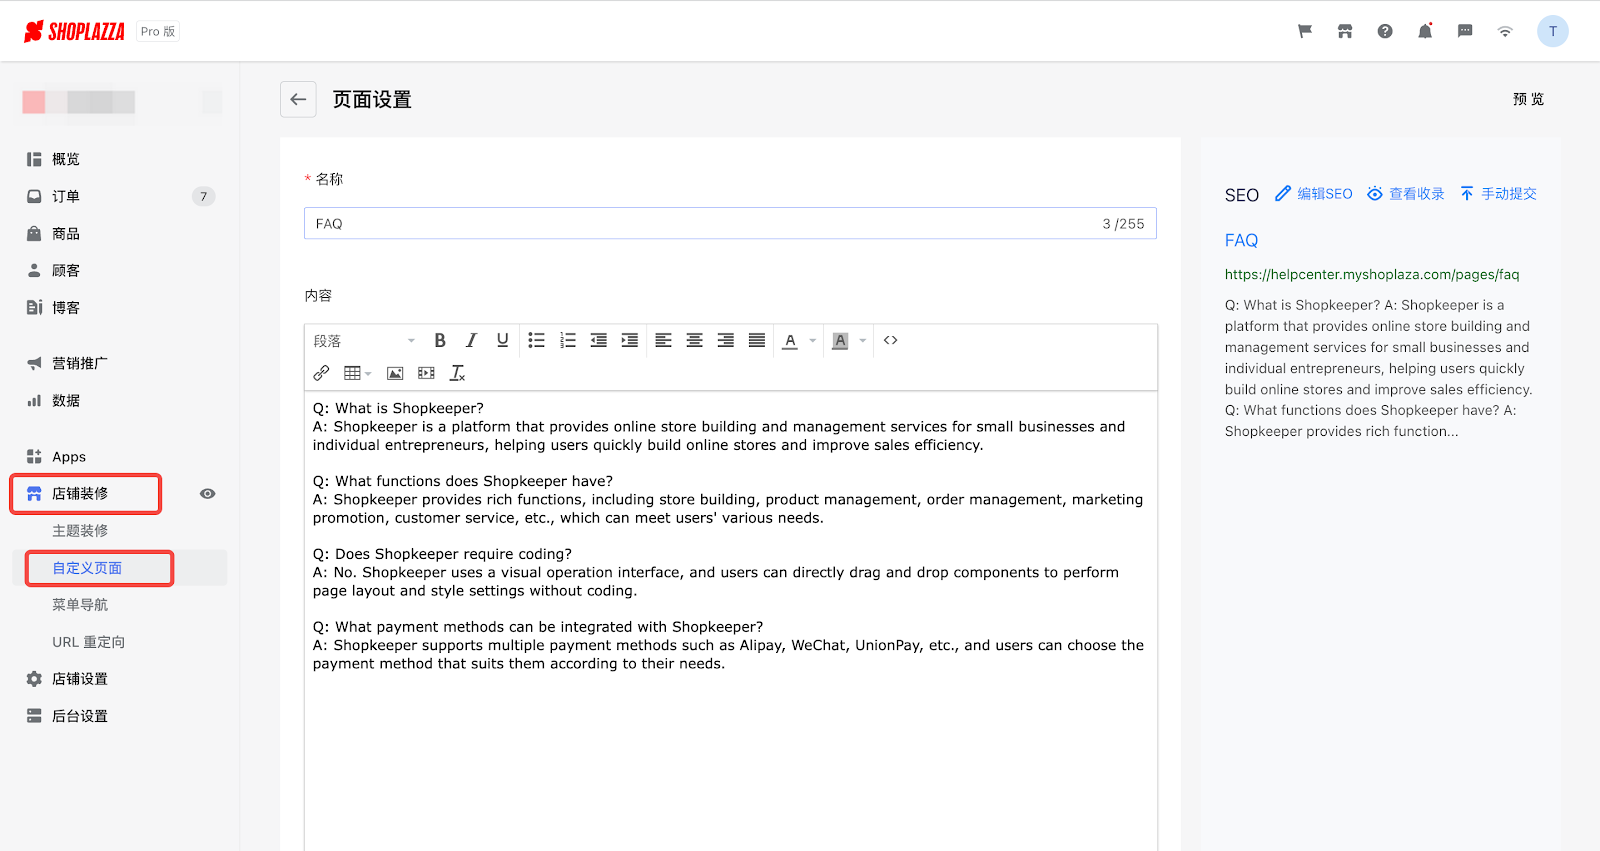Image resolution: width=1600 pixels, height=851 pixels.
Task: Click 手动提交 manual submit link
Action: (1498, 194)
